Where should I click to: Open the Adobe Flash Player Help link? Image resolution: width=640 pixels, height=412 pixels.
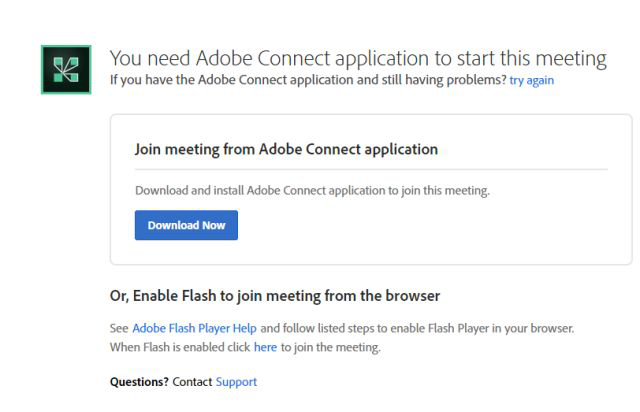[x=194, y=328]
